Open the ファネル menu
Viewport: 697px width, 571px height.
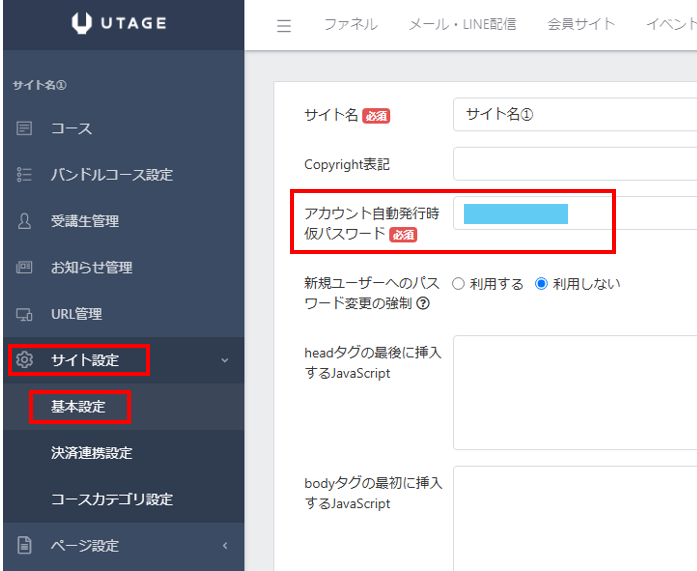350,25
